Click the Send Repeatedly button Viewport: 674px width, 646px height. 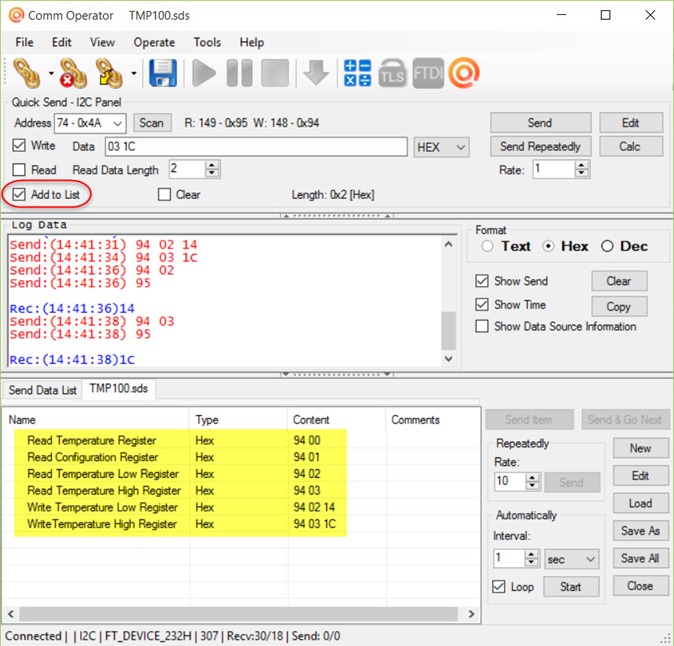[540, 147]
